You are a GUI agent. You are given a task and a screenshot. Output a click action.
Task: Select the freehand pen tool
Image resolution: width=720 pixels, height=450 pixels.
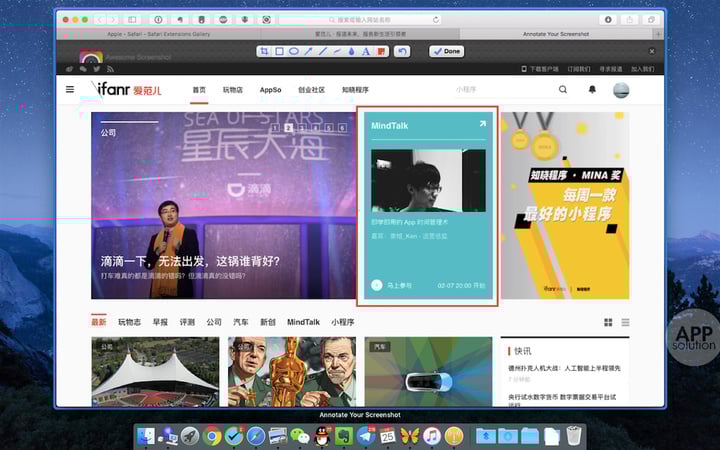click(338, 51)
